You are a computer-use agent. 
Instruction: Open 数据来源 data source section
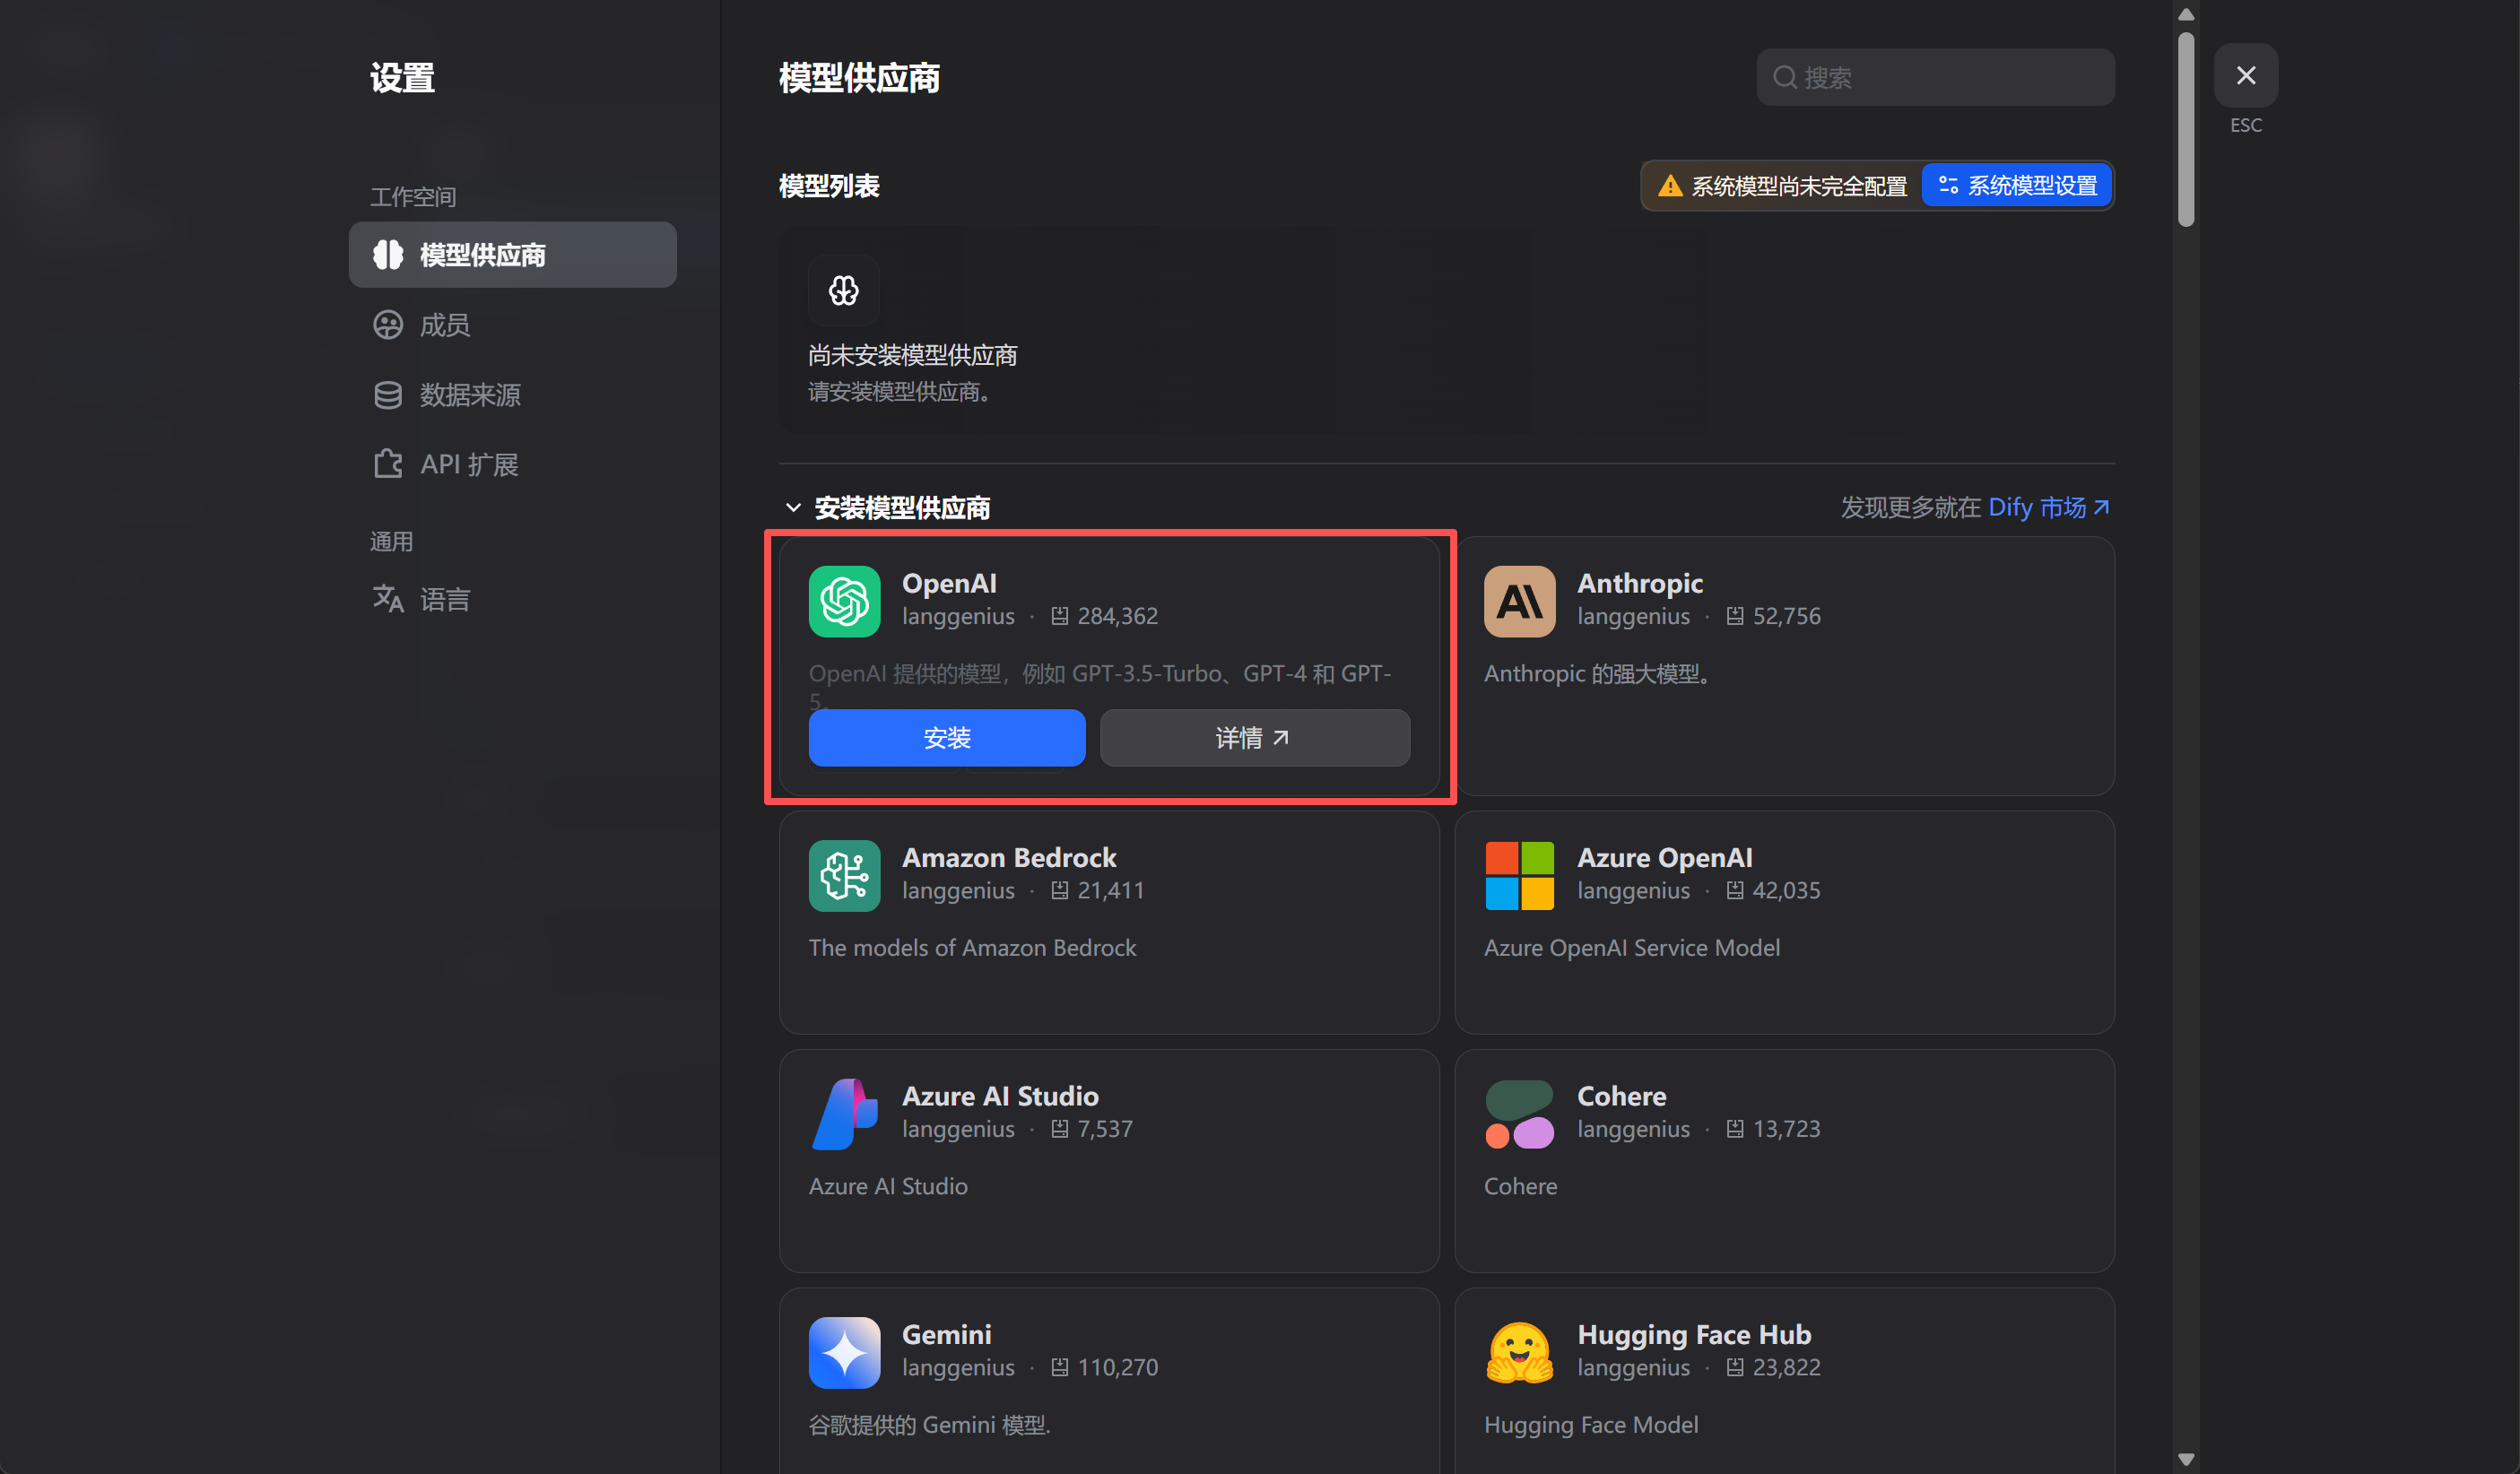512,395
